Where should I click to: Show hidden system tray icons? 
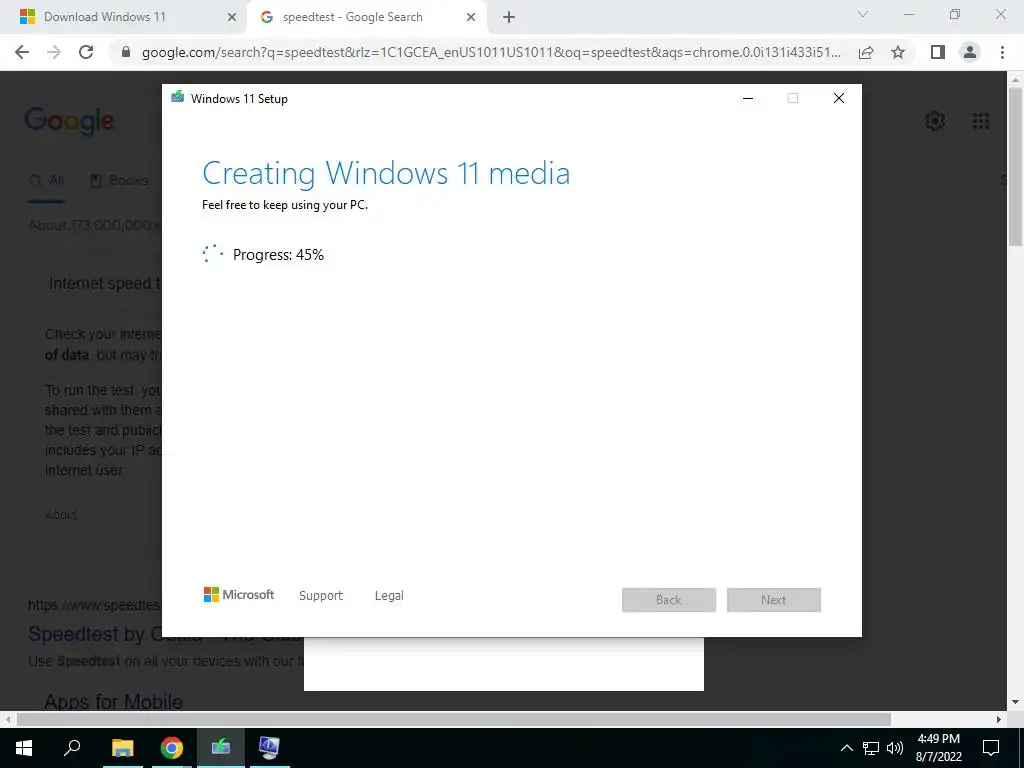point(846,748)
